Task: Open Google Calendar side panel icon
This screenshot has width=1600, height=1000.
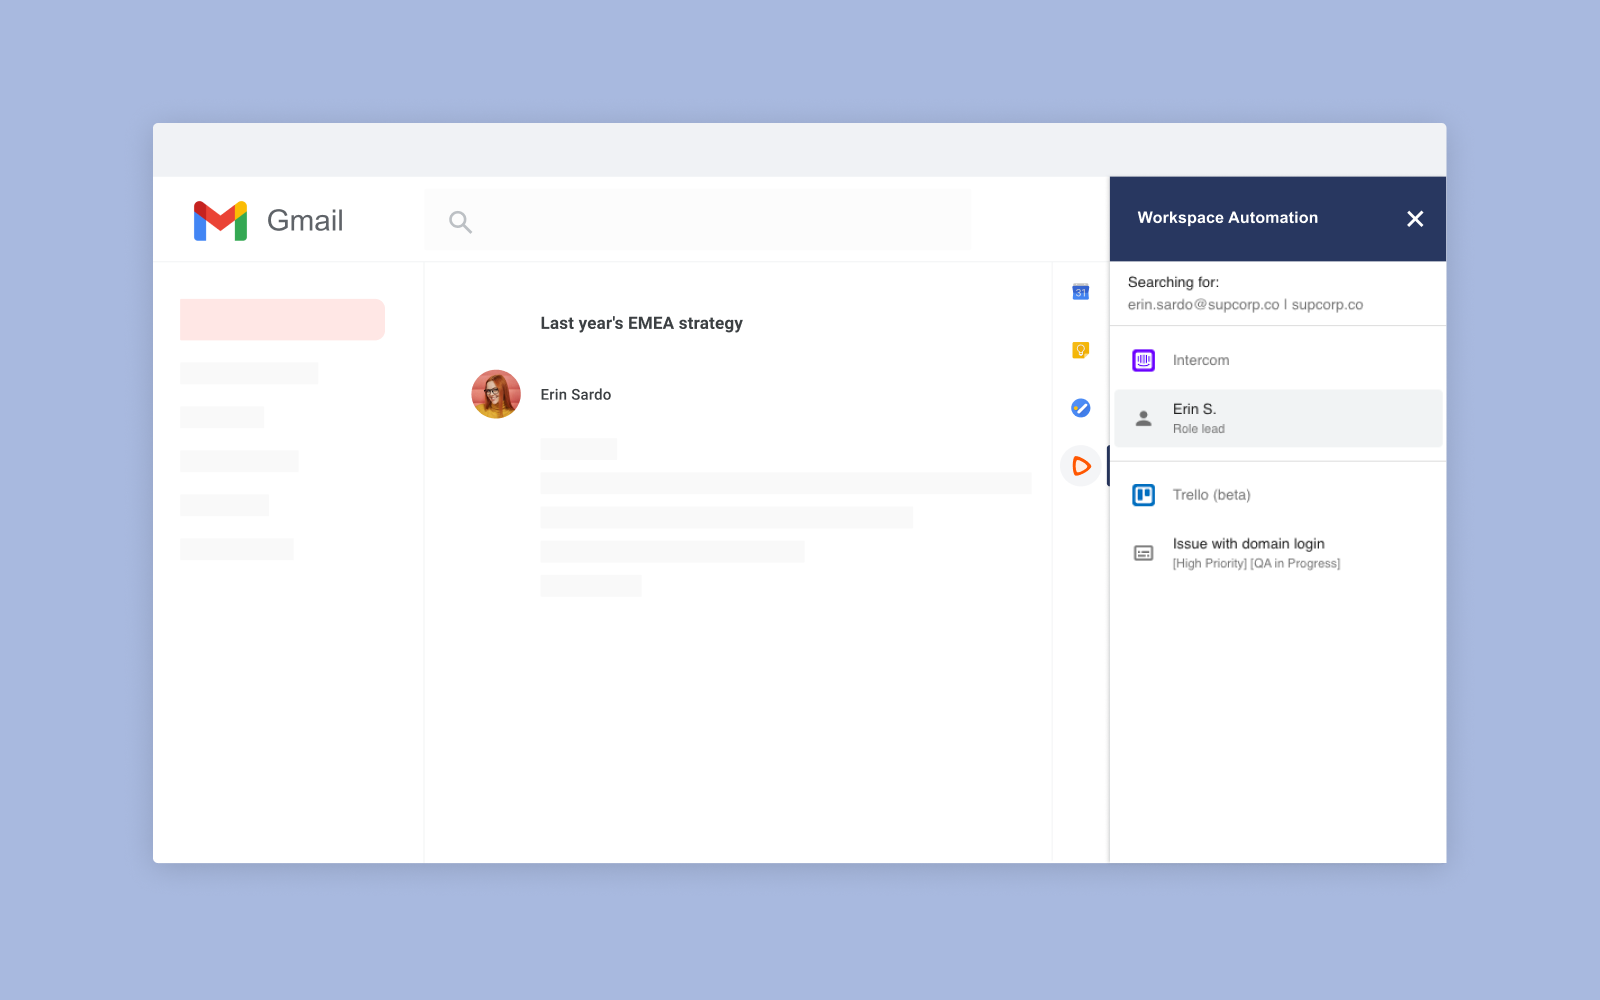Action: pyautogui.click(x=1081, y=292)
